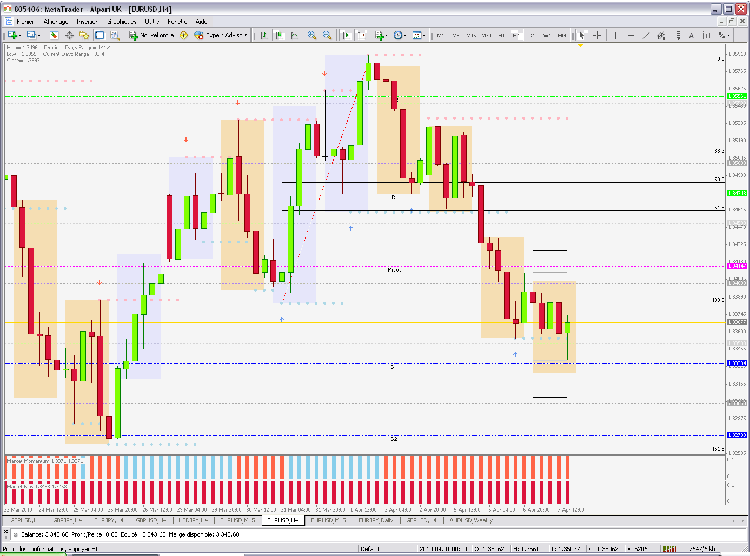Viewport: 750px width, 556px height.
Task: Select the M5 timeframe
Action: click(456, 35)
